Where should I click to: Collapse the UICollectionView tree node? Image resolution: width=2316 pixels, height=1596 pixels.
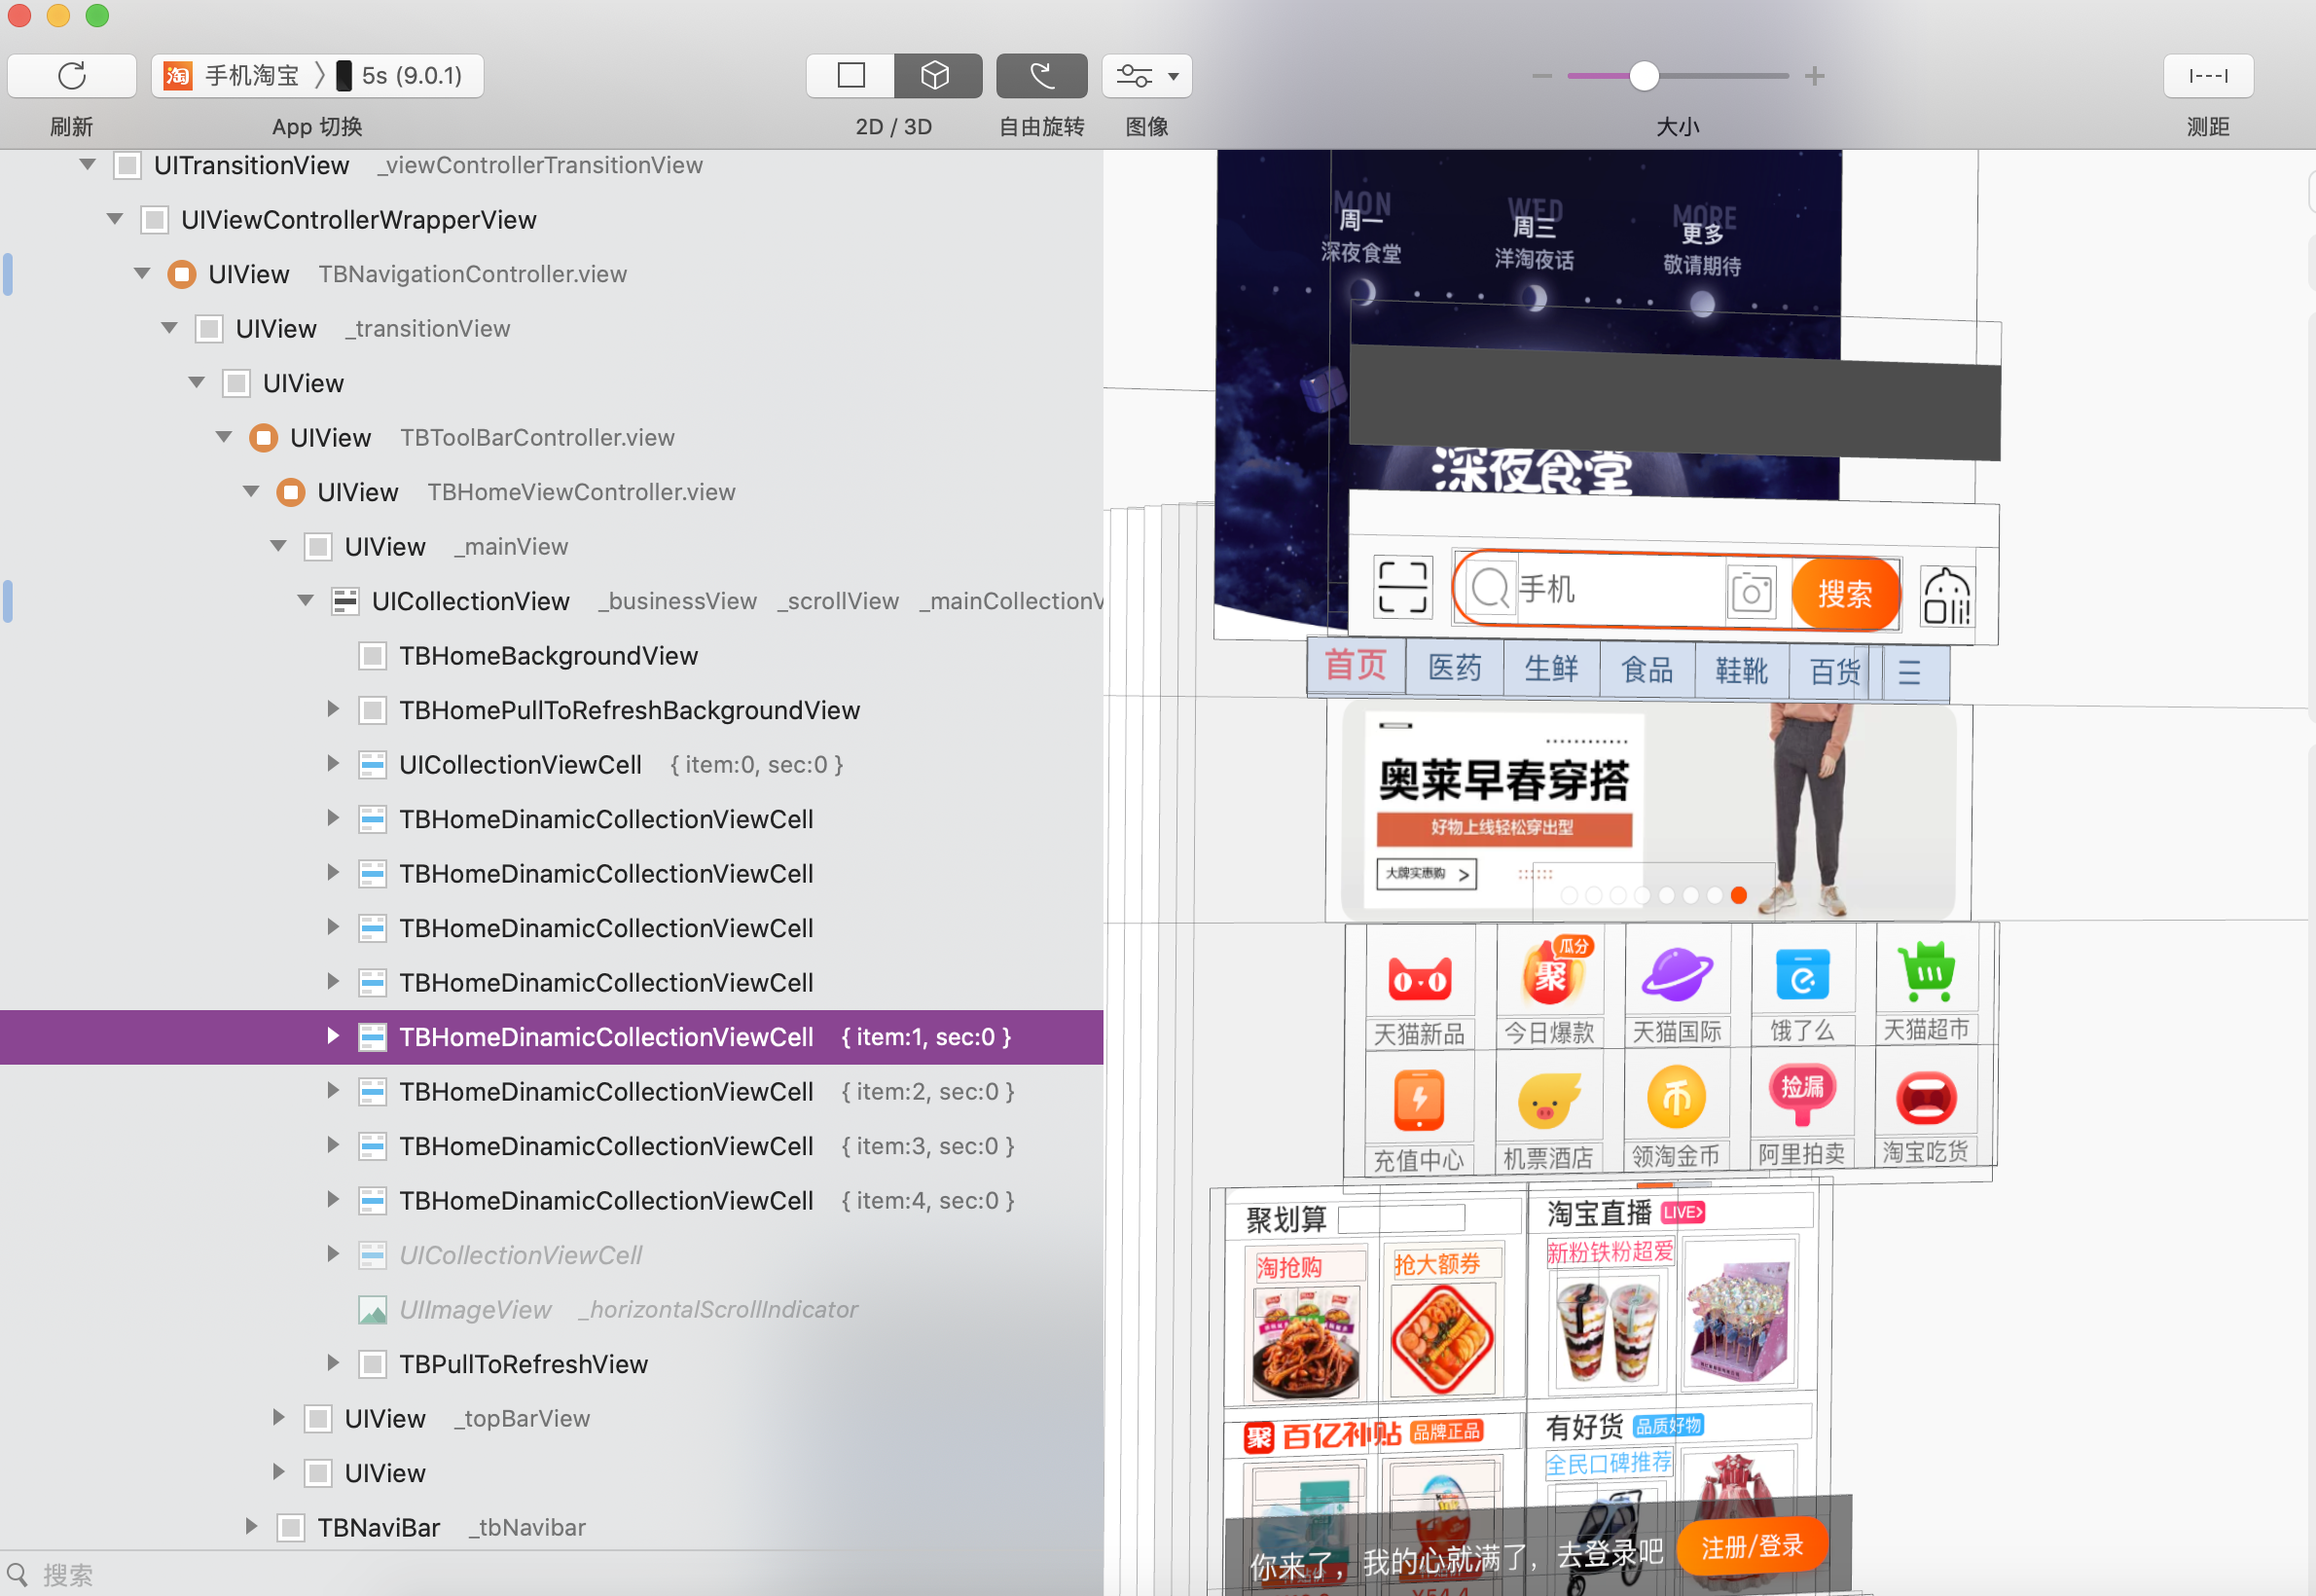[306, 601]
